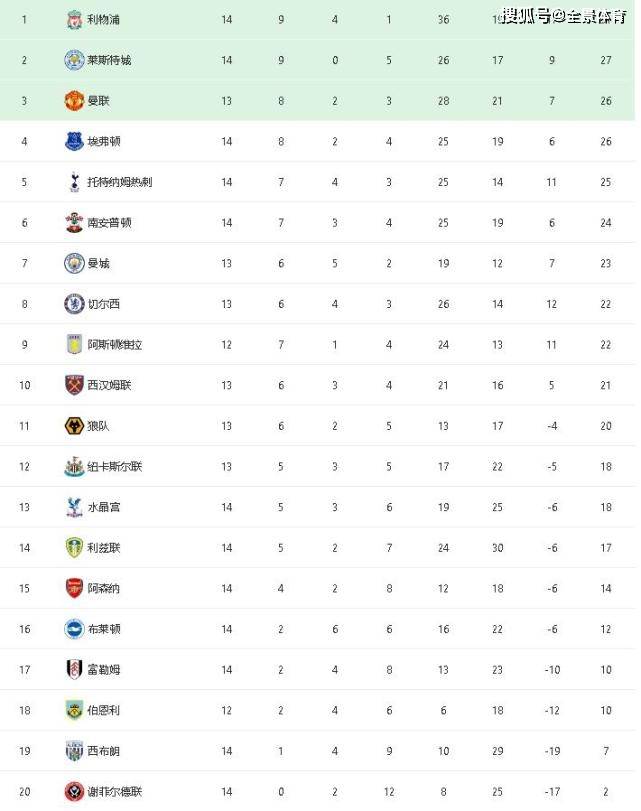This screenshot has width=641, height=811.
Task: Click the Manchester City crest icon
Action: tap(74, 263)
